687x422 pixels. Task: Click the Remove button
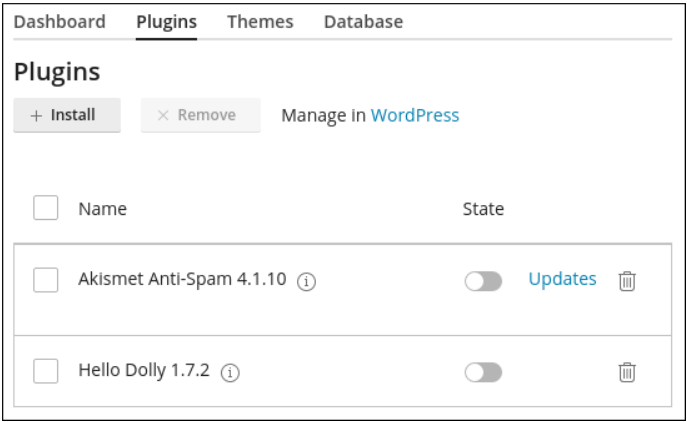(x=200, y=115)
